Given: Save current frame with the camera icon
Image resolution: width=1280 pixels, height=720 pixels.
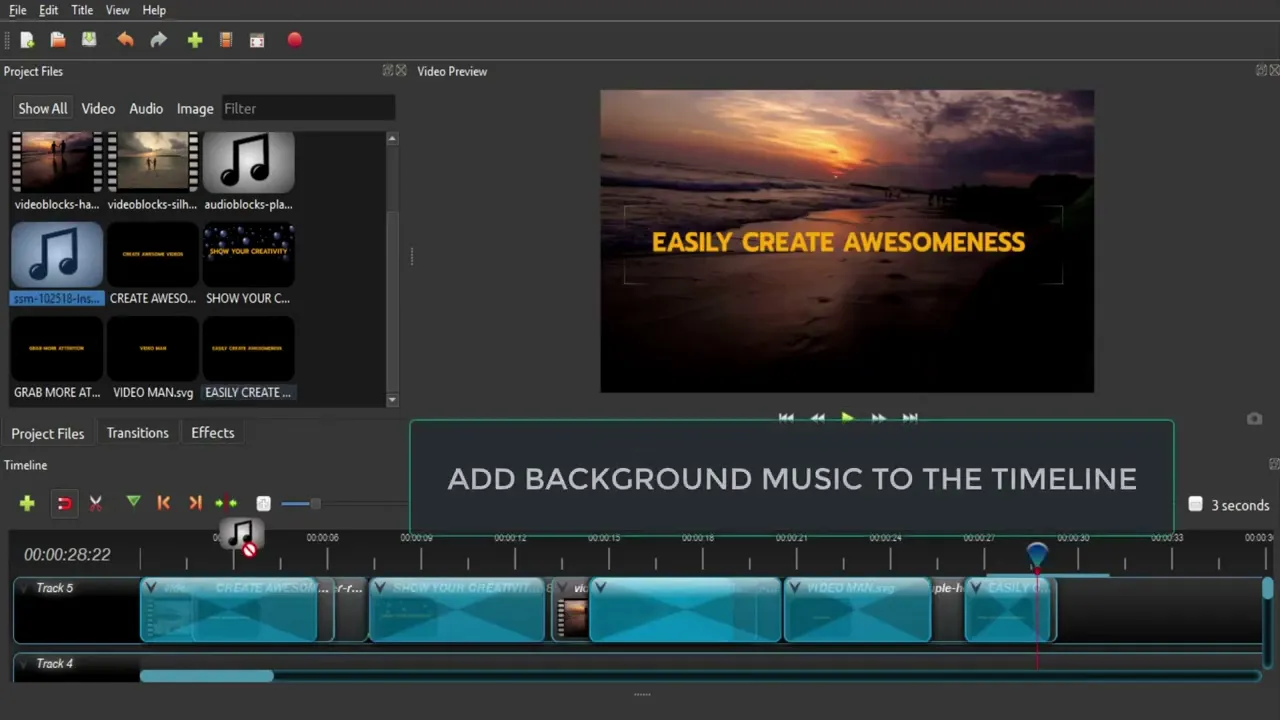Looking at the screenshot, I should (x=1254, y=418).
